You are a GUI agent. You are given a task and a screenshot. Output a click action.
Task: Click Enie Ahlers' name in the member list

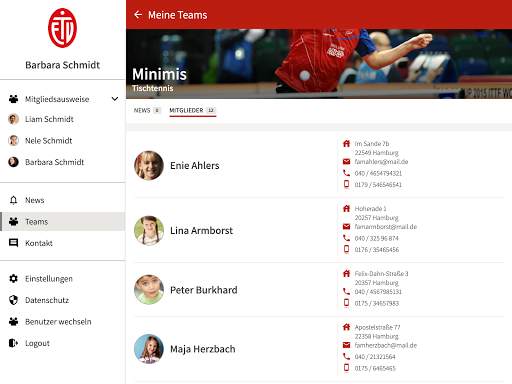coord(195,166)
